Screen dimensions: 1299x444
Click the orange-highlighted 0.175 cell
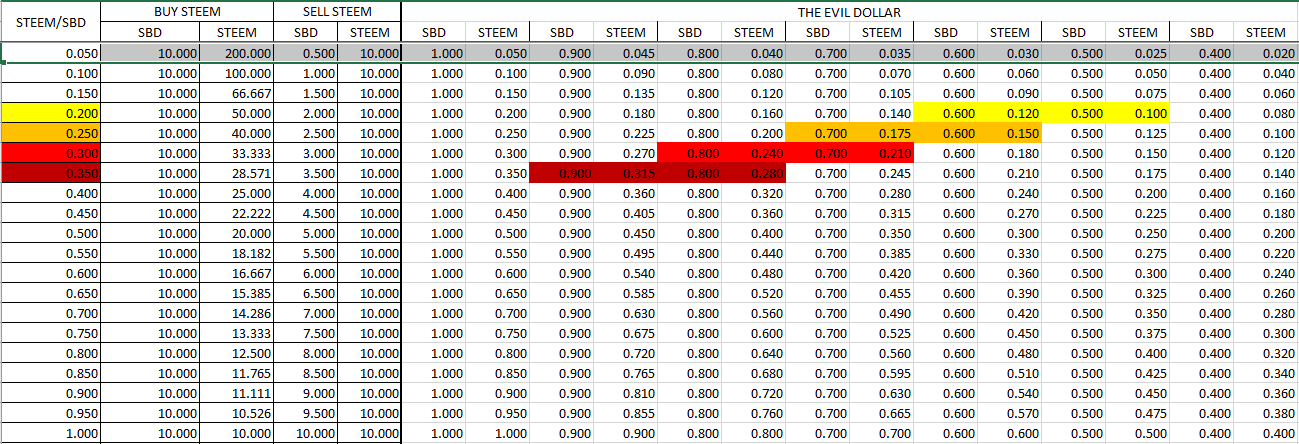(882, 133)
